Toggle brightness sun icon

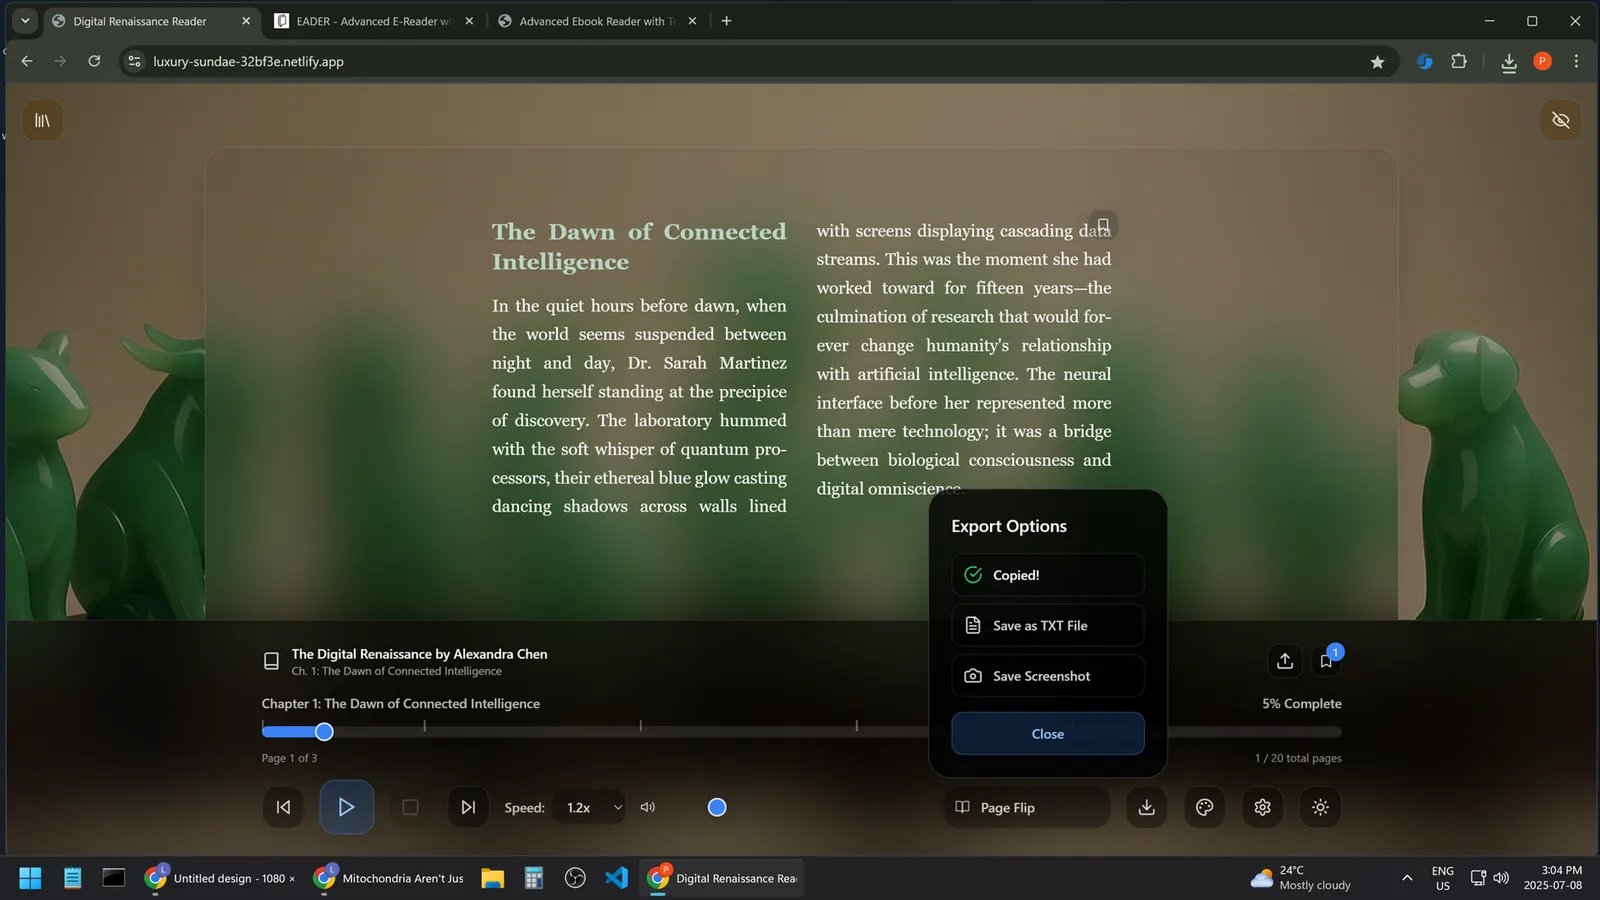pos(1321,807)
